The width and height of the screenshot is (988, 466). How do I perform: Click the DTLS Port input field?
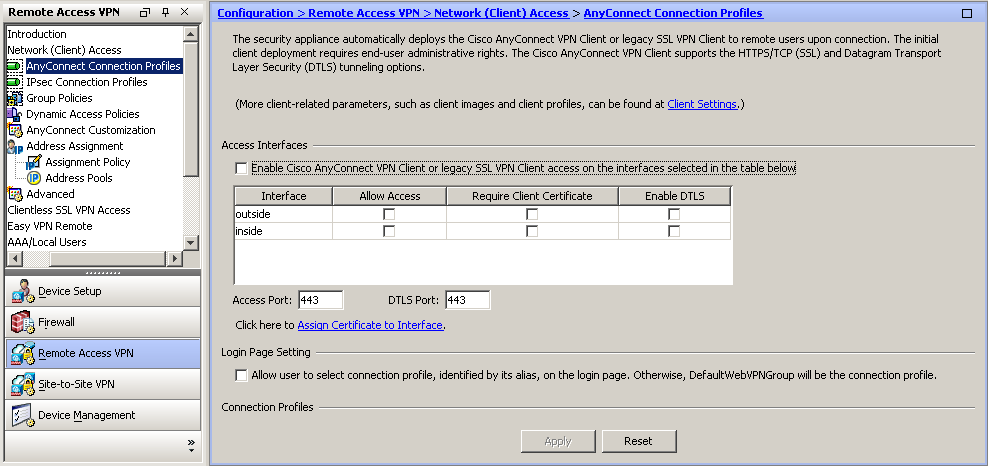click(468, 300)
